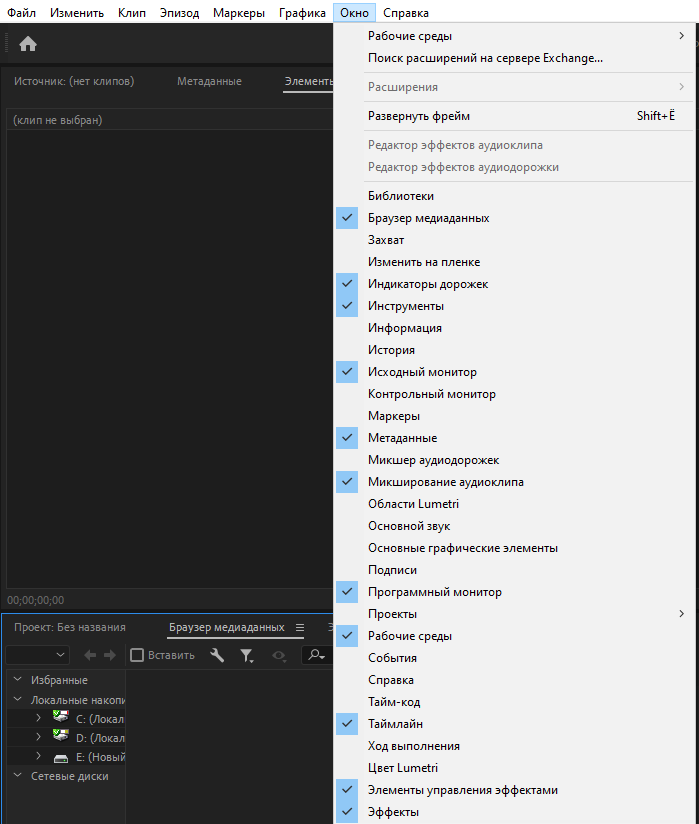Collapse the Сетевые диски node

(x=17, y=776)
